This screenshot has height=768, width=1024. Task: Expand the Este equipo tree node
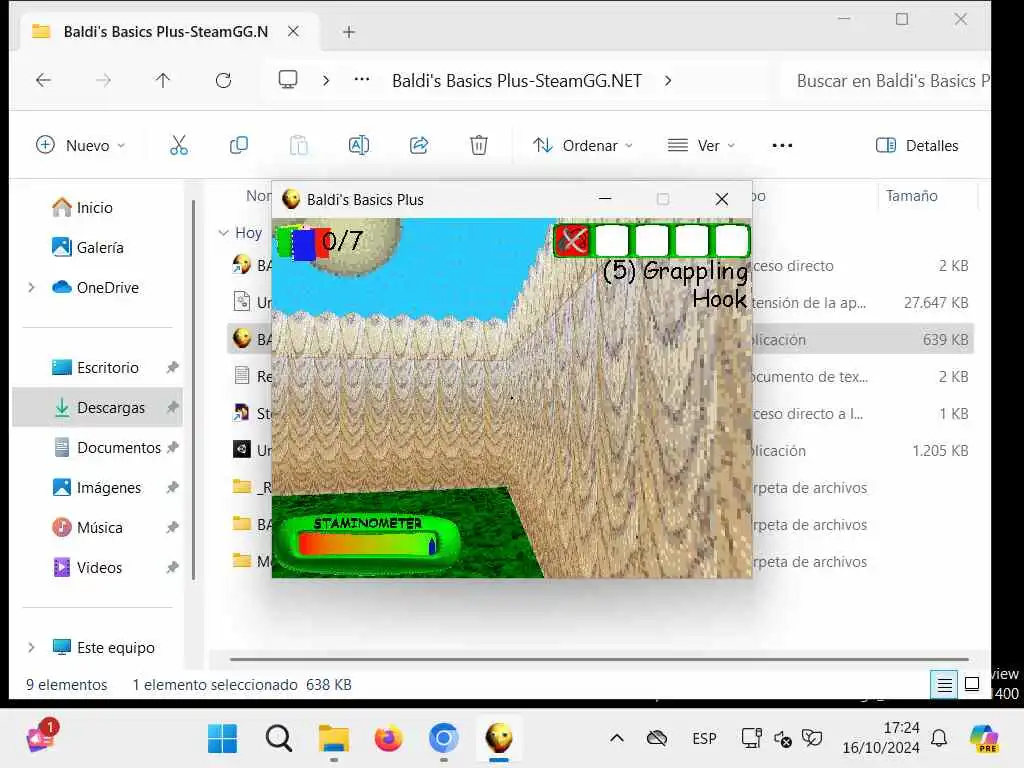[31, 647]
